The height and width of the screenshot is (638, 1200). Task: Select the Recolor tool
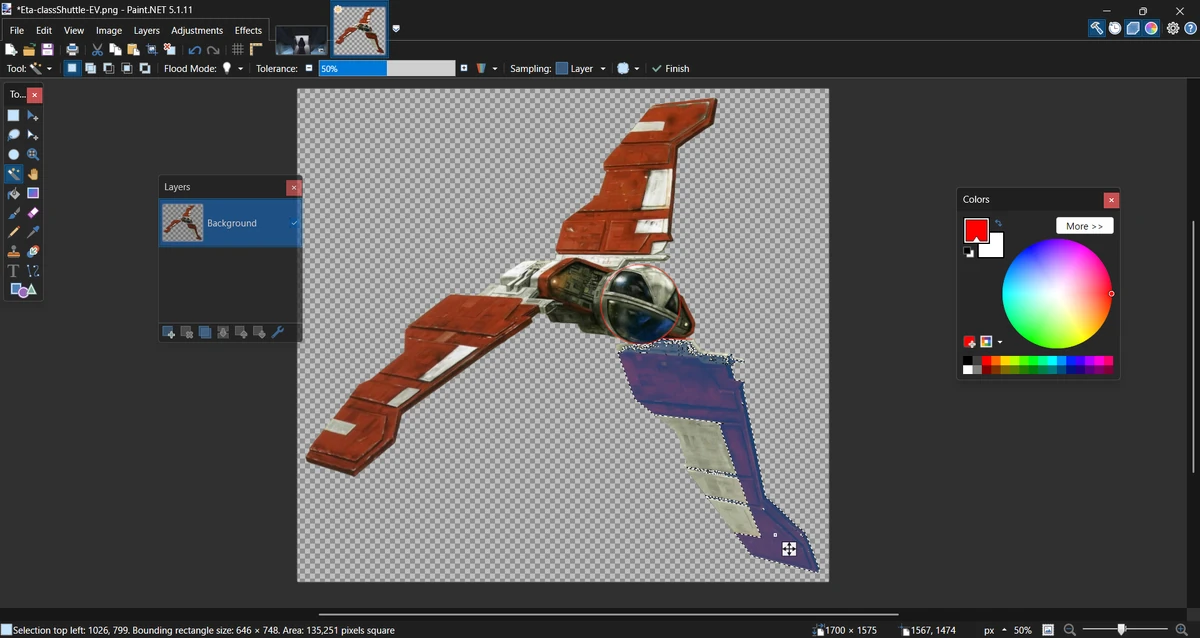click(33, 252)
